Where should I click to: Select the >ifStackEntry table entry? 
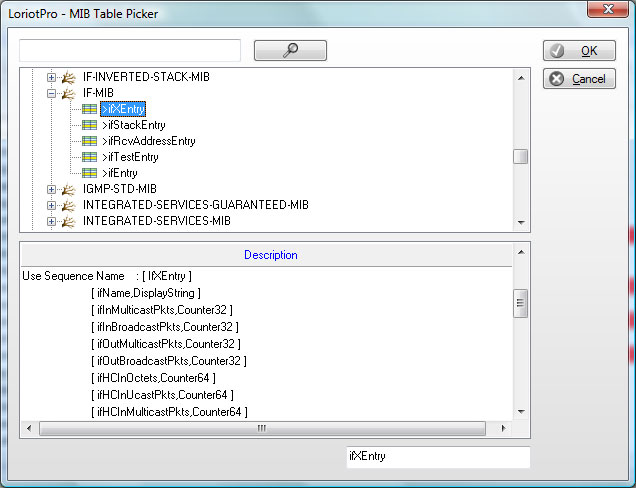[133, 125]
